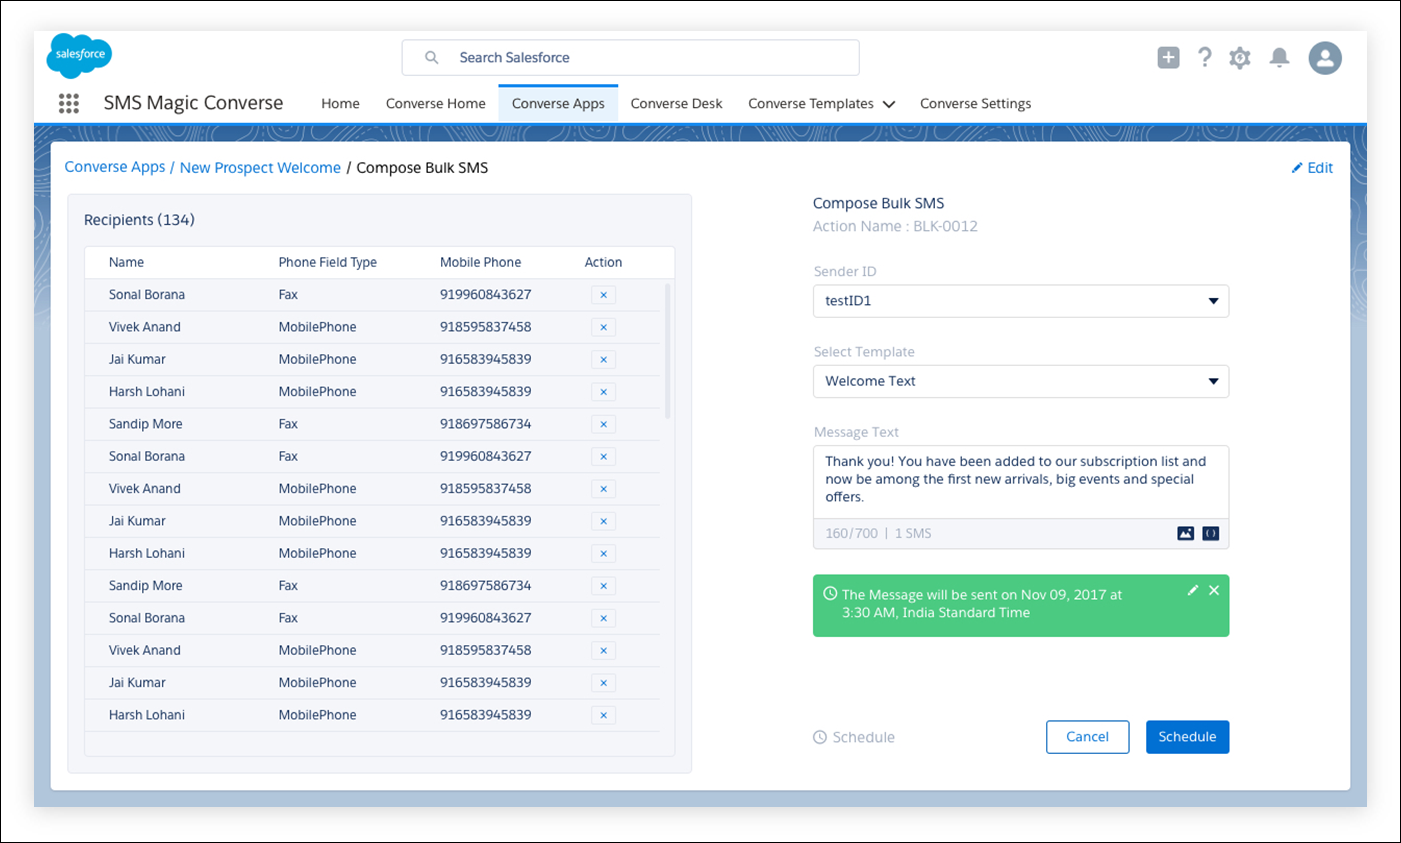The width and height of the screenshot is (1401, 843).
Task: Click the 160/700 character counter text
Action: [x=851, y=534]
